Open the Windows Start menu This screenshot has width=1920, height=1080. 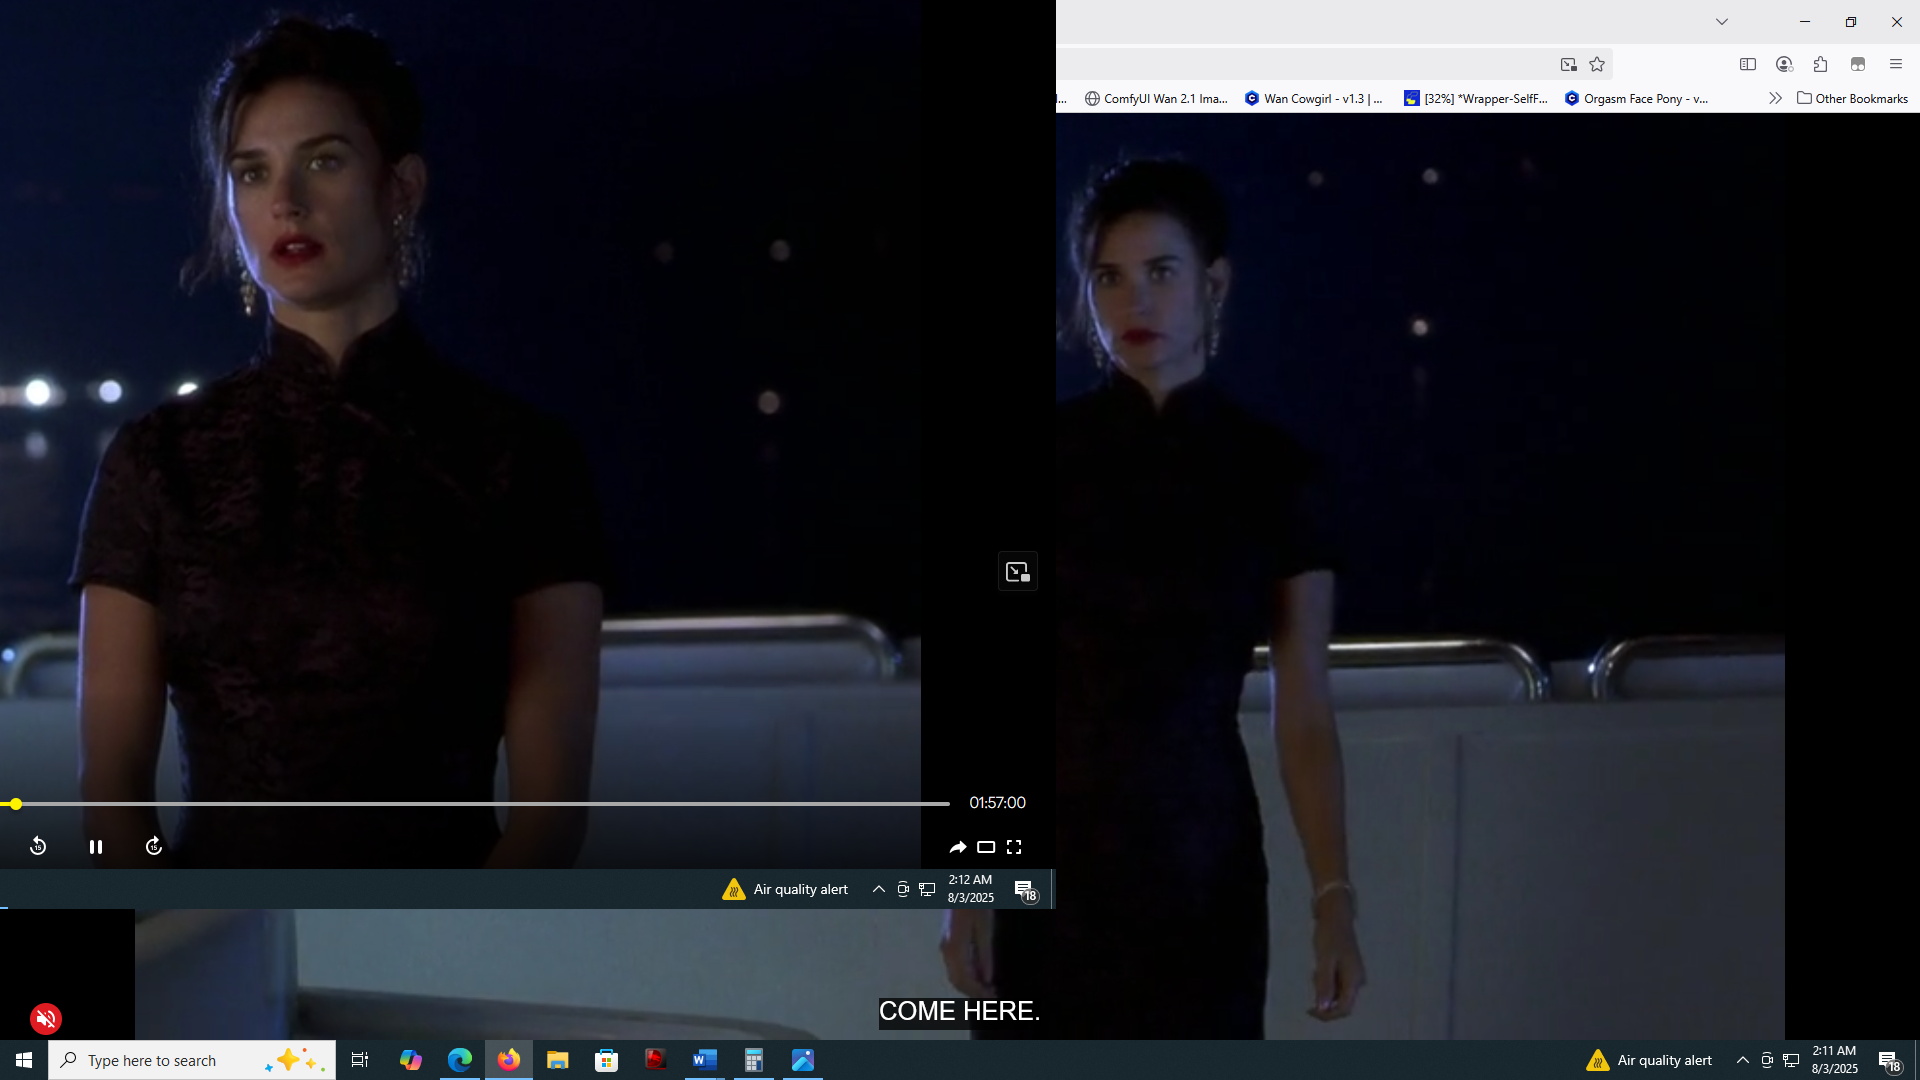pyautogui.click(x=24, y=1060)
